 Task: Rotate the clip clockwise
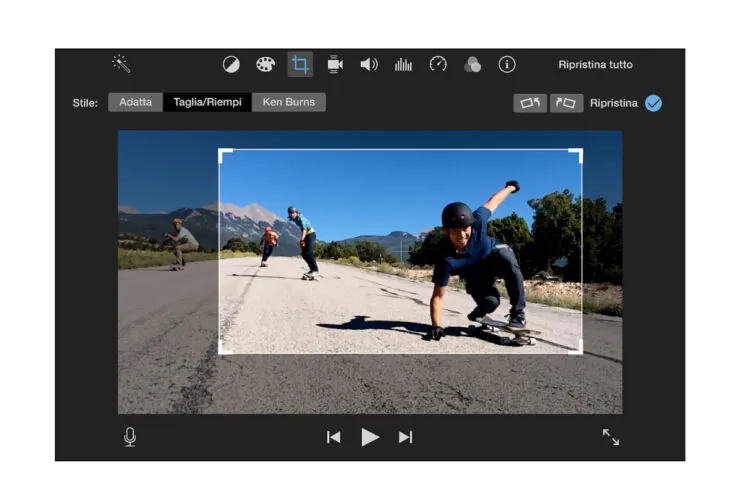click(x=566, y=103)
